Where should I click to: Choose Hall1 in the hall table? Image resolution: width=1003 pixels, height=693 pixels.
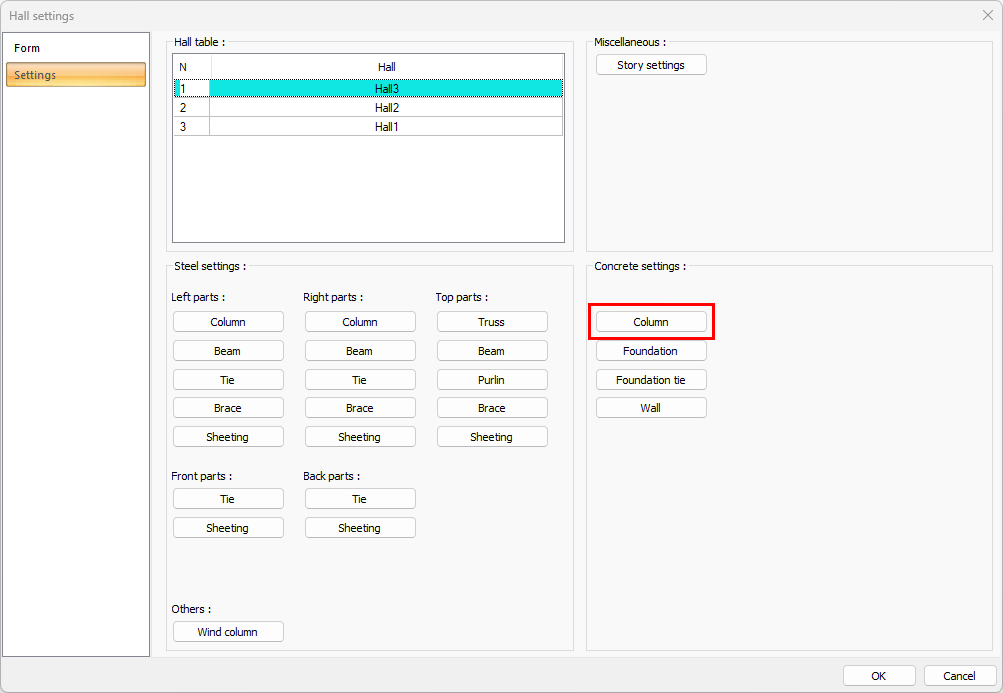click(386, 127)
